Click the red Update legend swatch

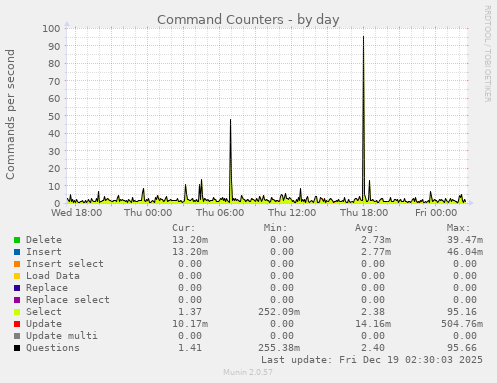[x=17, y=324]
